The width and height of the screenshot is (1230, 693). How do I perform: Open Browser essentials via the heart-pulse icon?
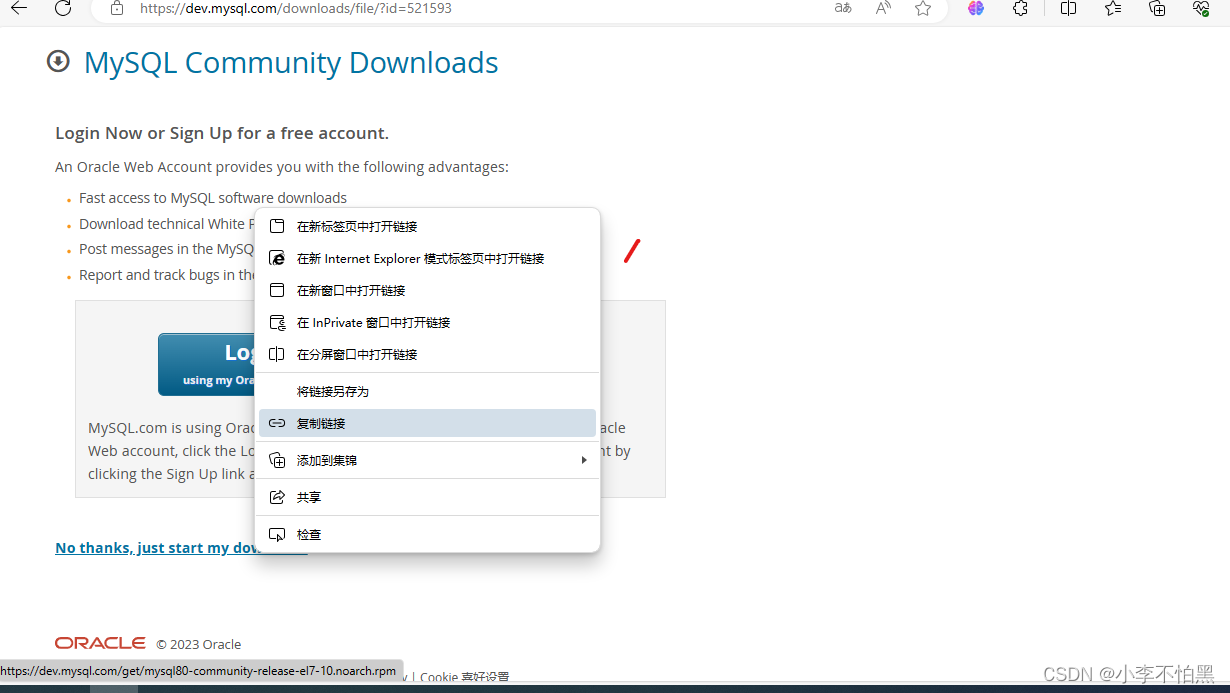(x=1200, y=10)
